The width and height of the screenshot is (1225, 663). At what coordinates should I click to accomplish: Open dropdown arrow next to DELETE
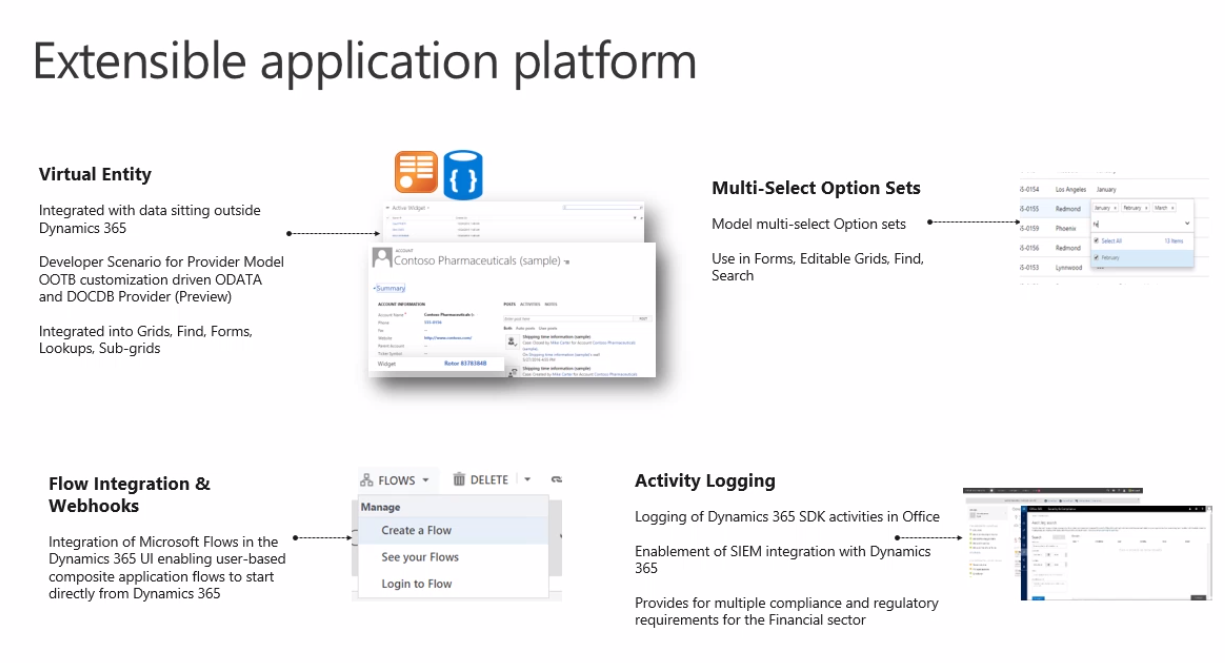coord(528,480)
